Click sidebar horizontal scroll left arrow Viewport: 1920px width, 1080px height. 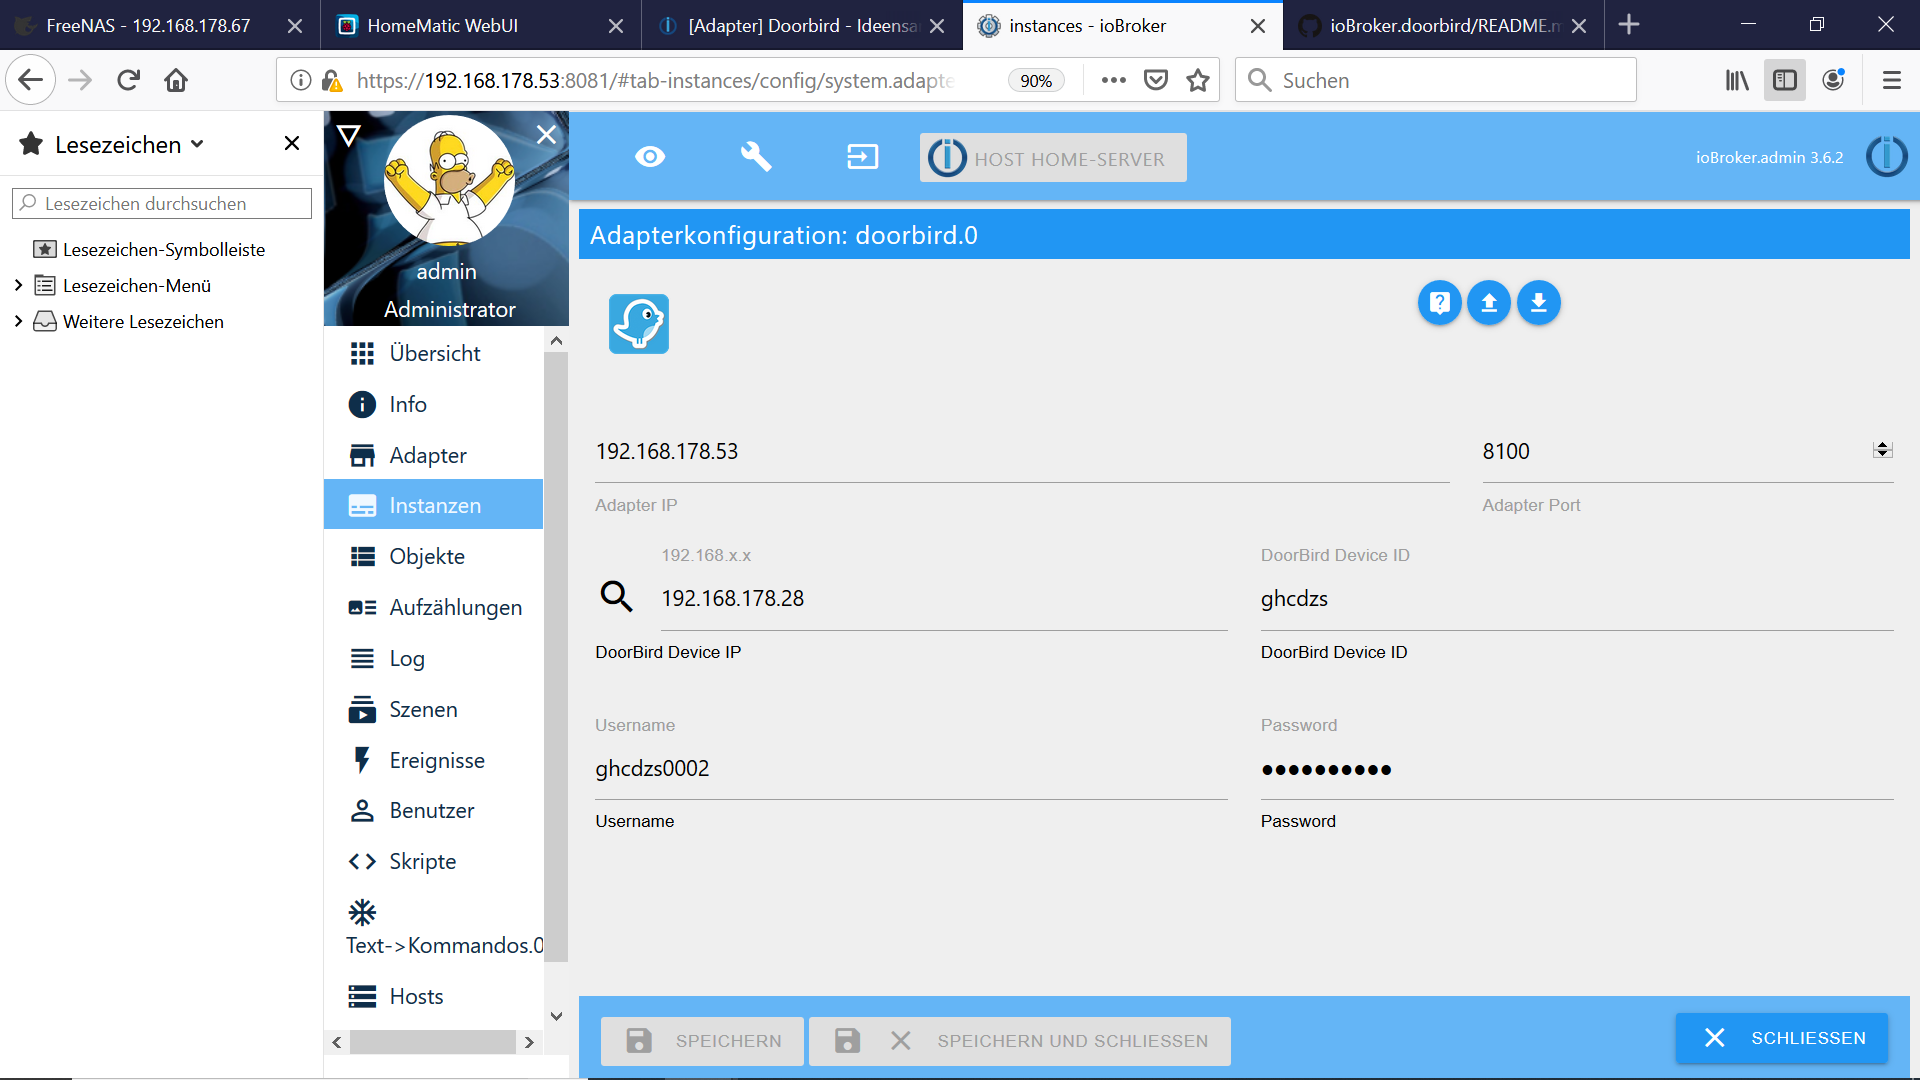[337, 1042]
